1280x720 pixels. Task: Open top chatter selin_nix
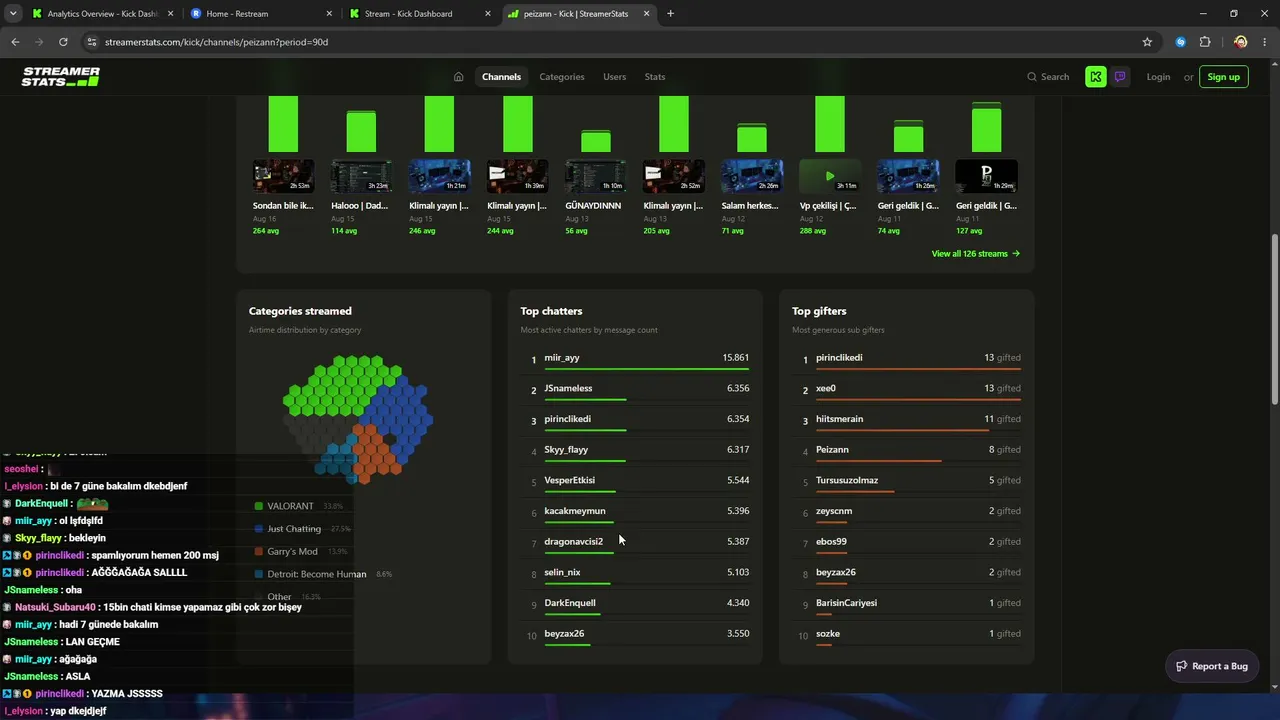562,573
